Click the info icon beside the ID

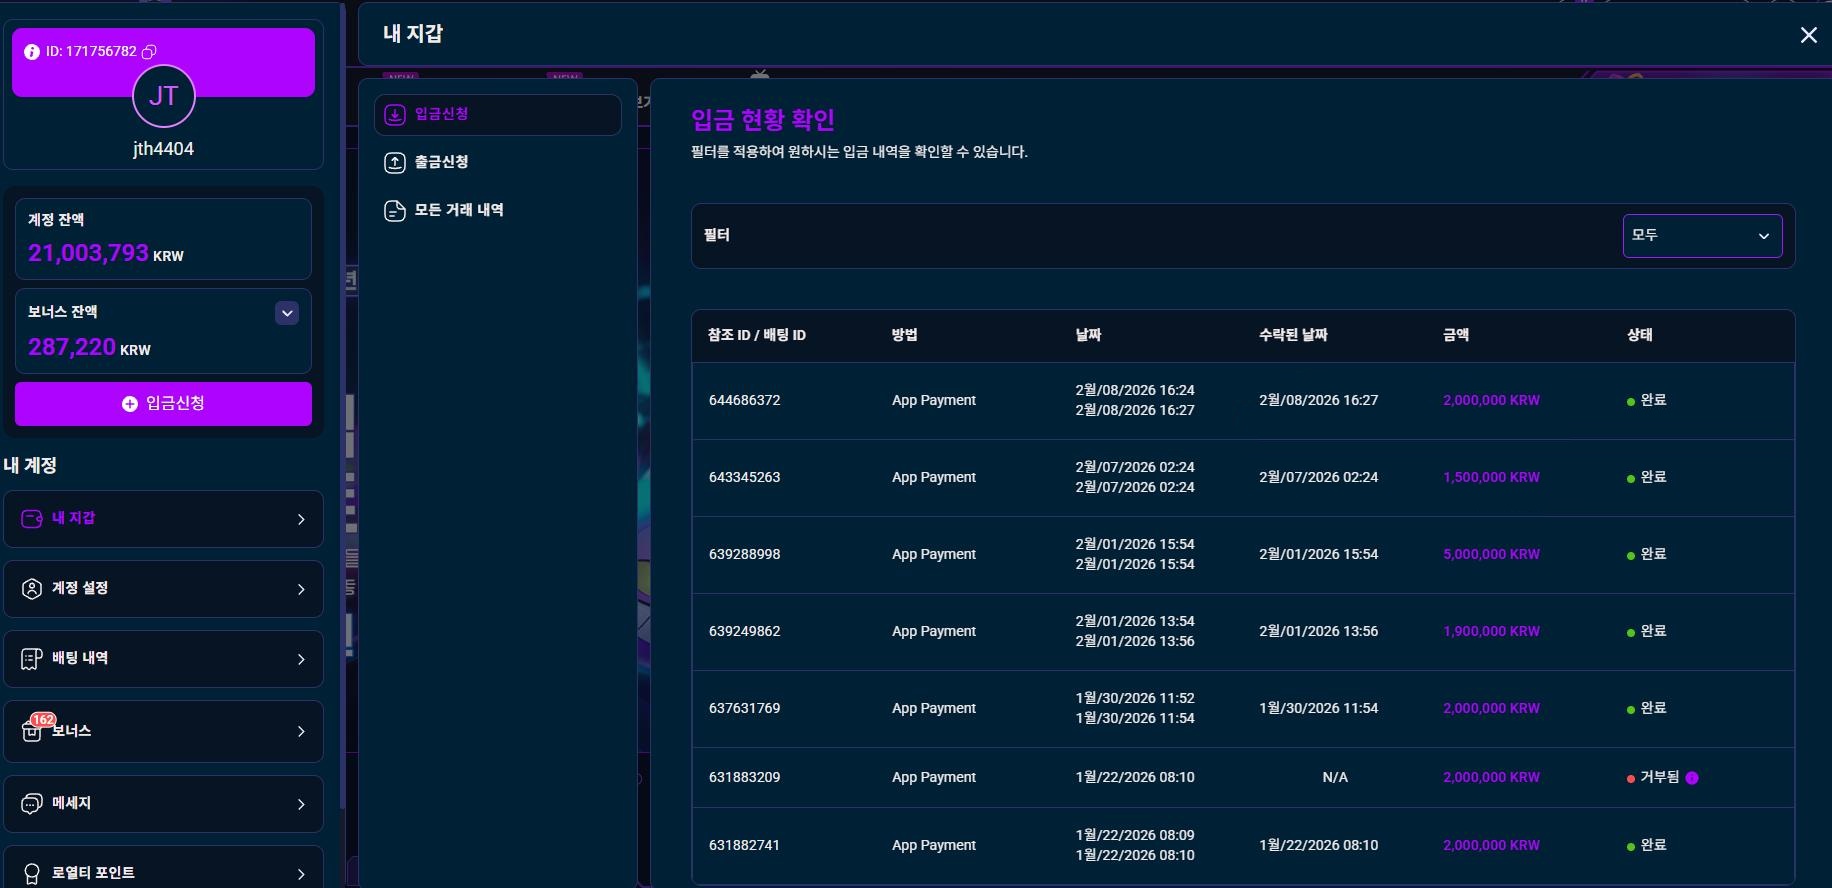pyautogui.click(x=32, y=52)
